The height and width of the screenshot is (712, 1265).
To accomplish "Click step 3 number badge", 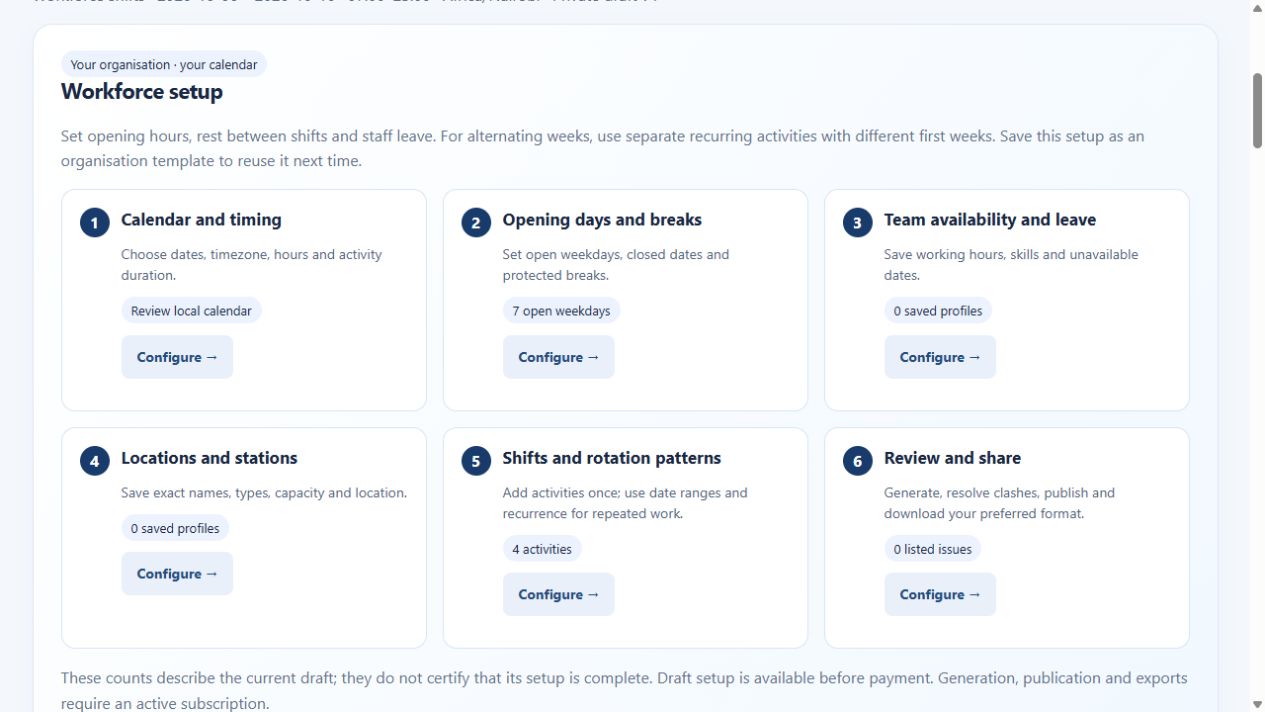I will [x=857, y=223].
